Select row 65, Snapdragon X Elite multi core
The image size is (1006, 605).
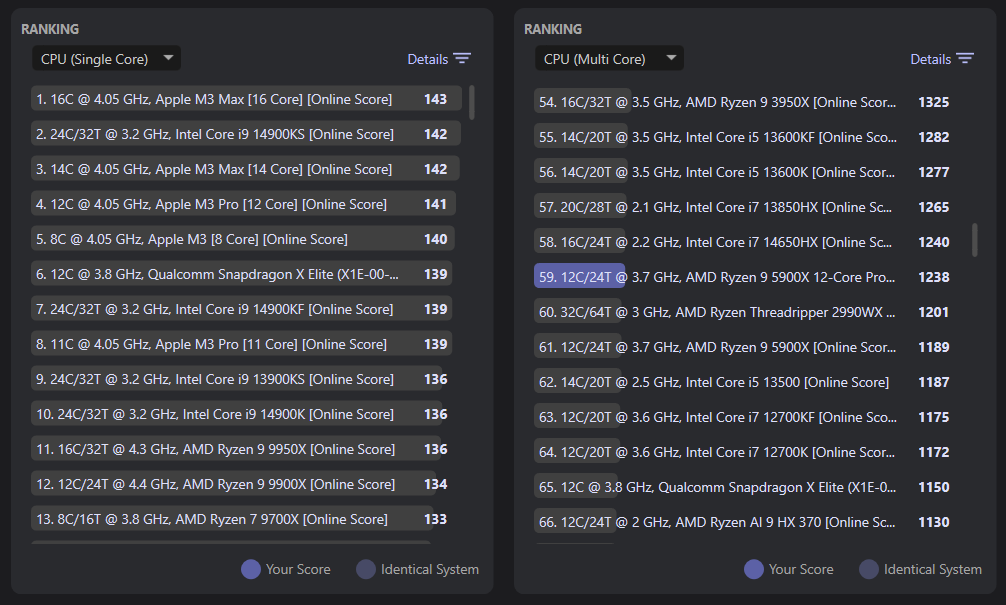pyautogui.click(x=749, y=487)
